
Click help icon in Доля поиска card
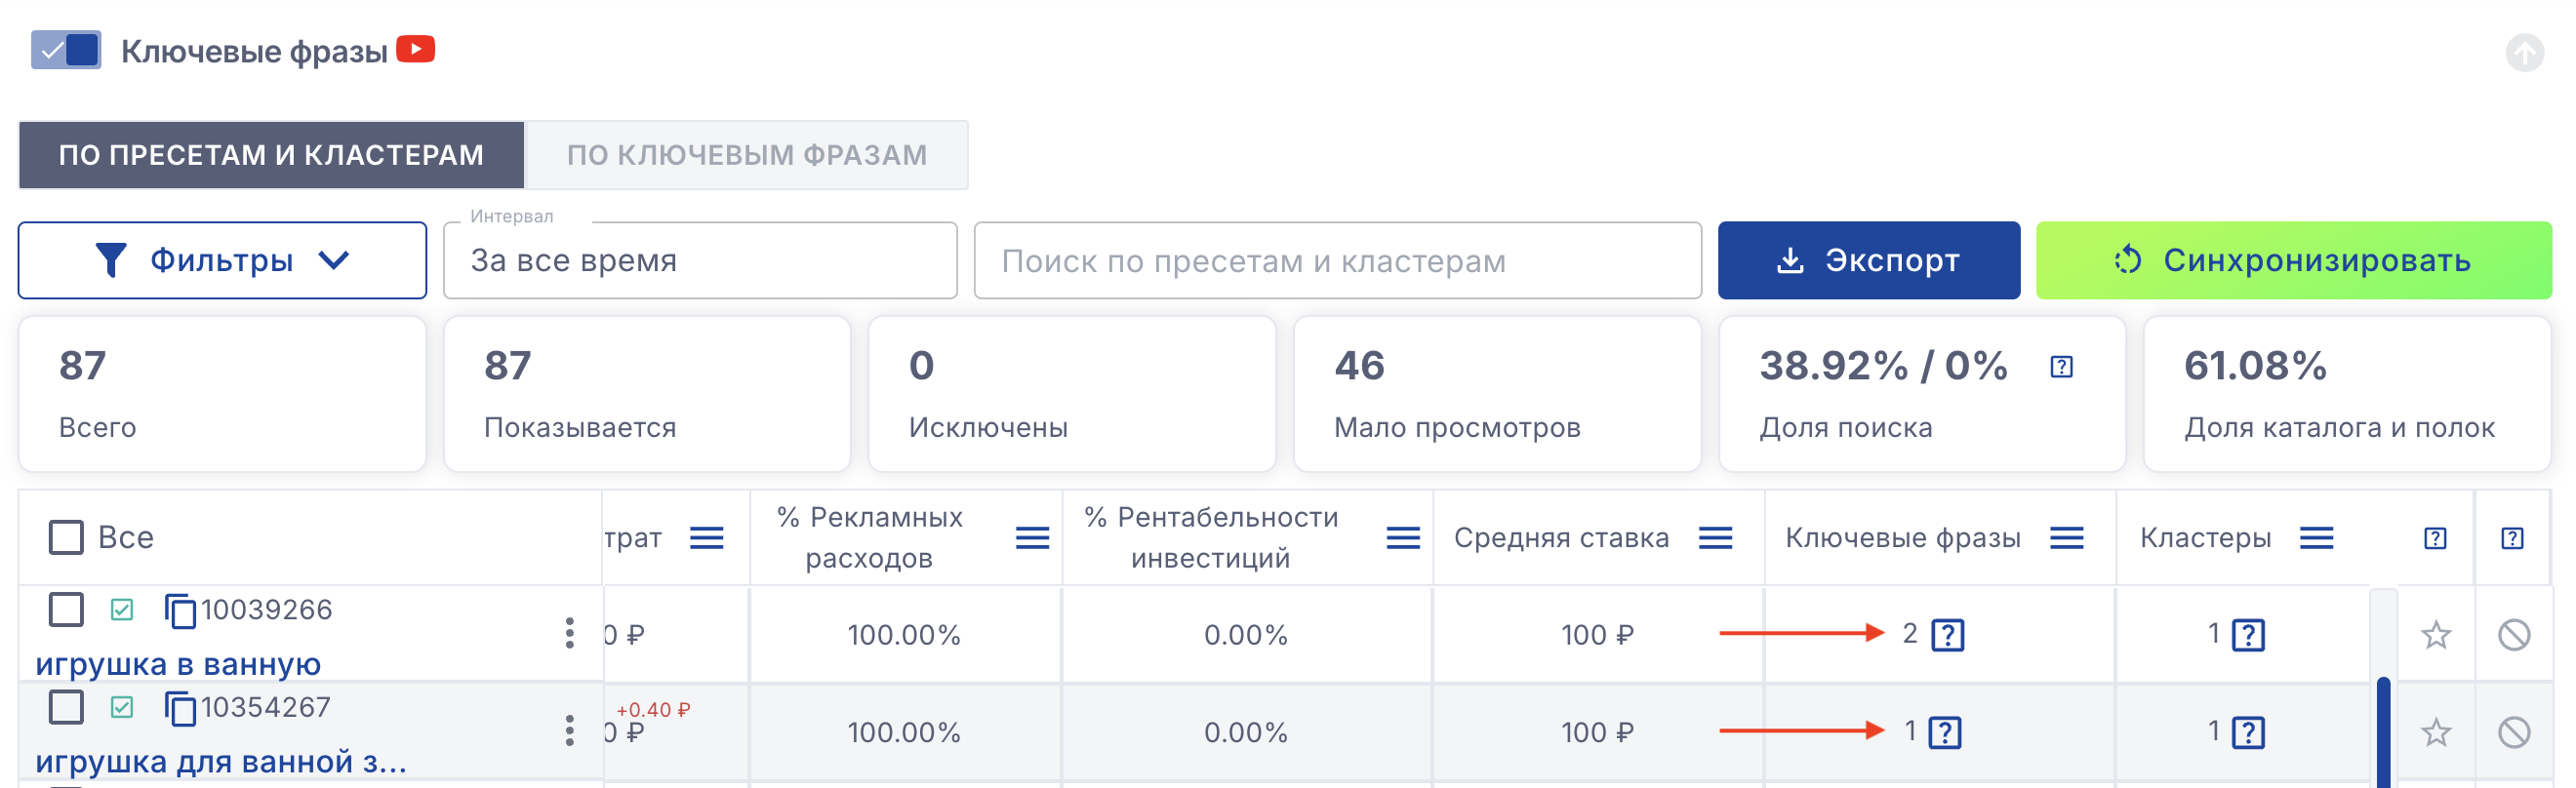tap(2061, 367)
